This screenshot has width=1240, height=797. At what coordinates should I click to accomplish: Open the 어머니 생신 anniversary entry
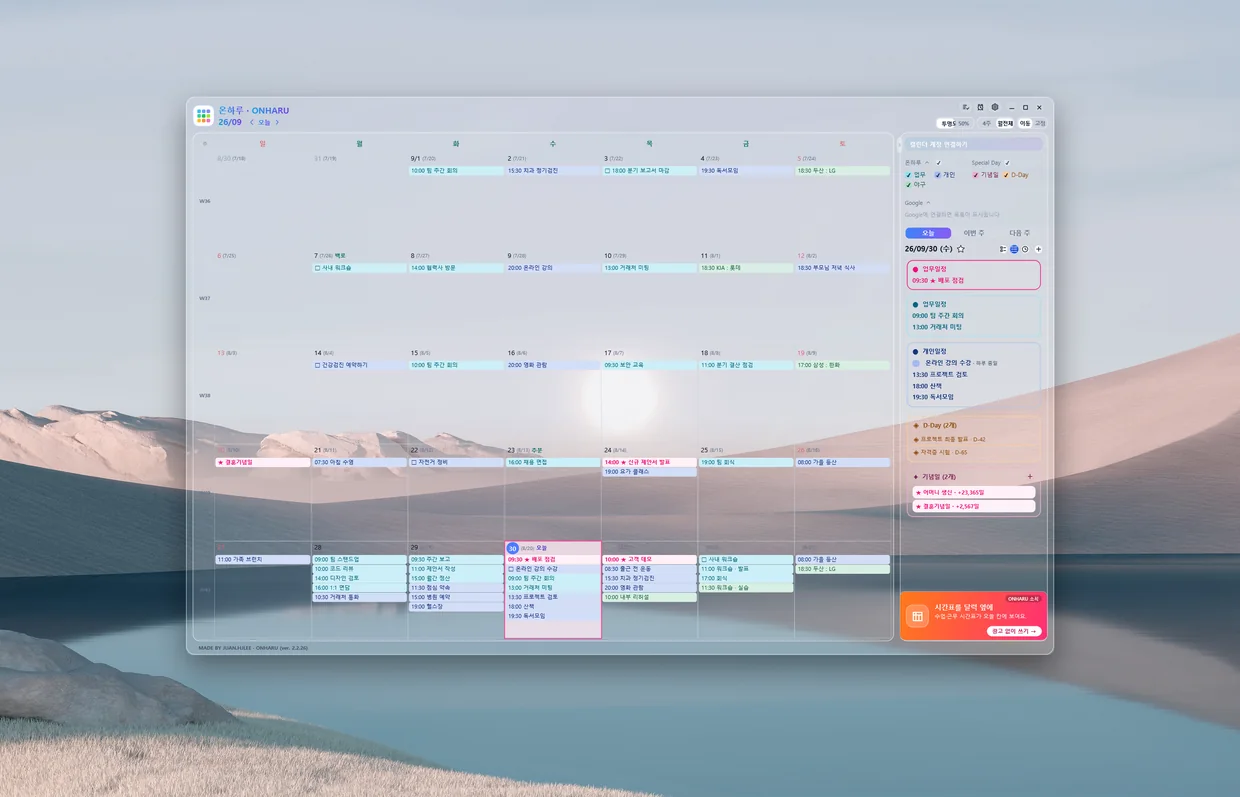(x=973, y=492)
